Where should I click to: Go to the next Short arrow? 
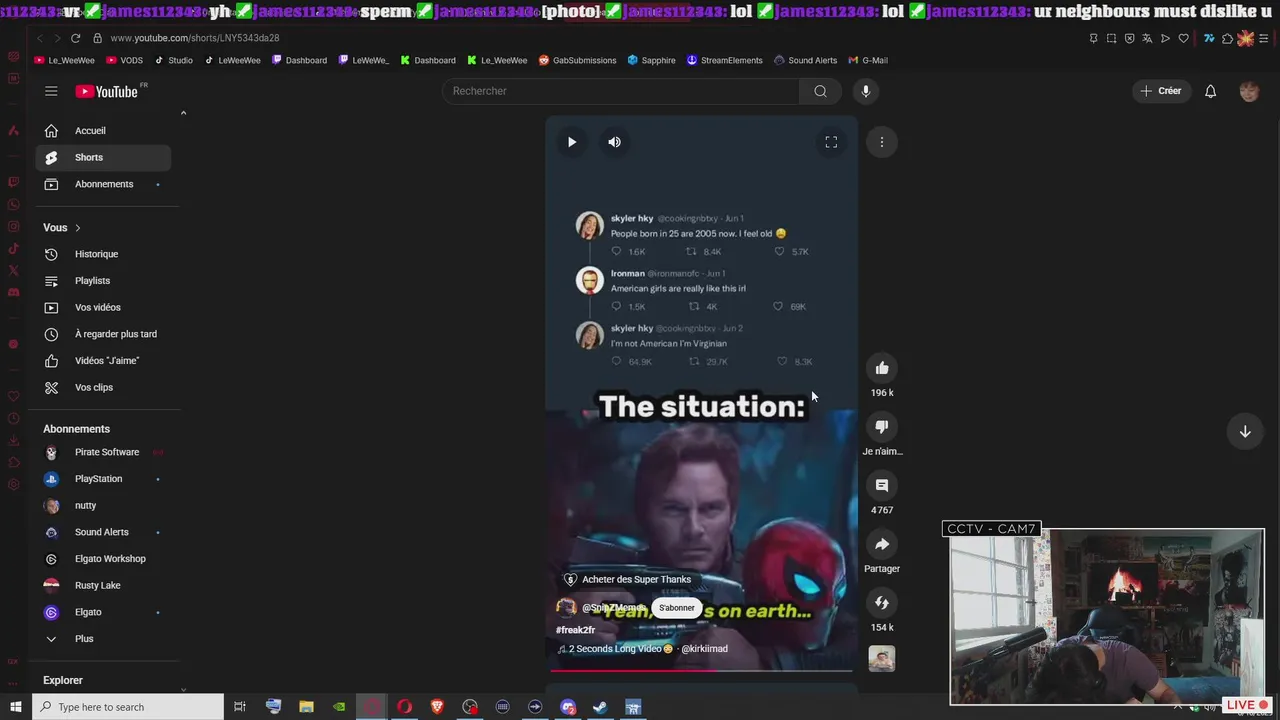(1245, 432)
